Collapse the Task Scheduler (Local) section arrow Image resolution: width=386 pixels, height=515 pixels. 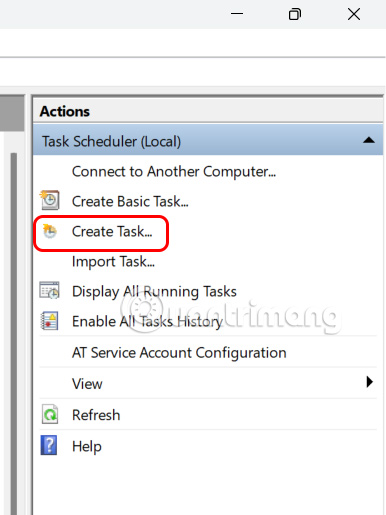point(369,140)
